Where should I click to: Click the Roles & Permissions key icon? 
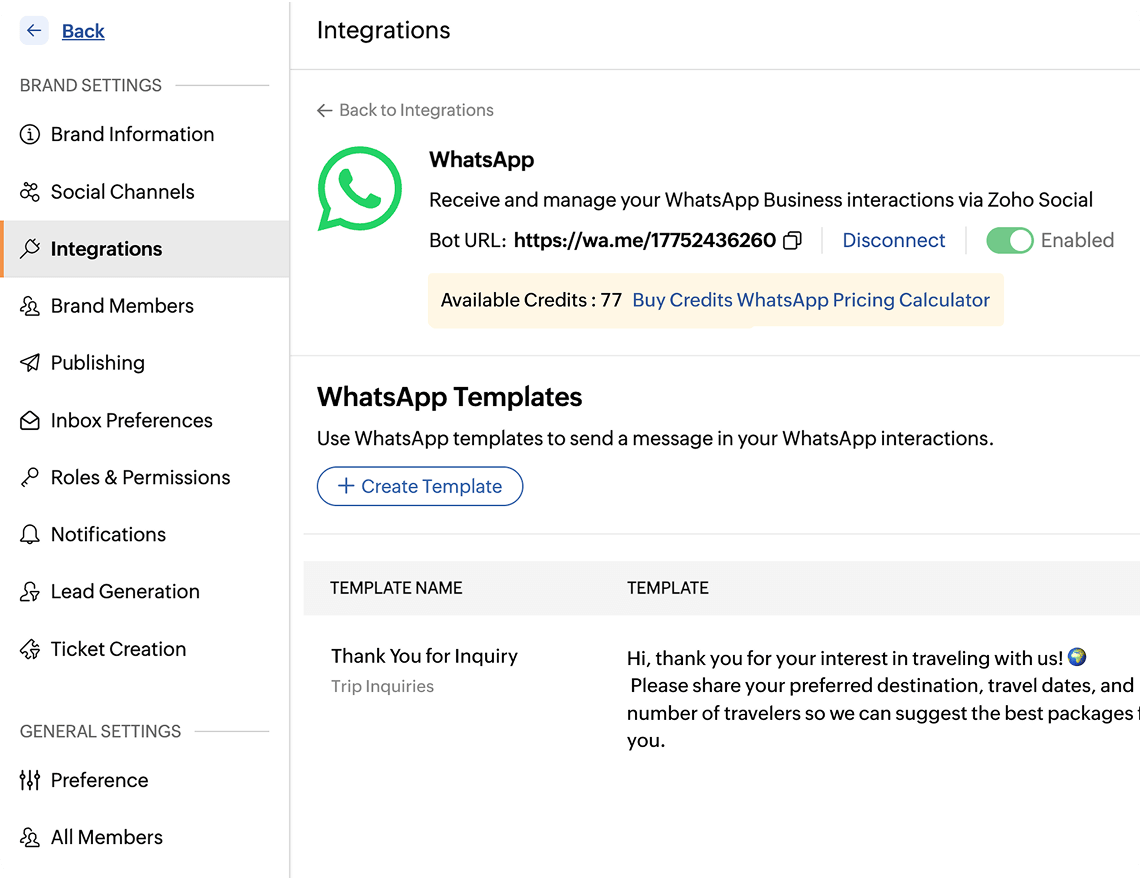(x=30, y=478)
